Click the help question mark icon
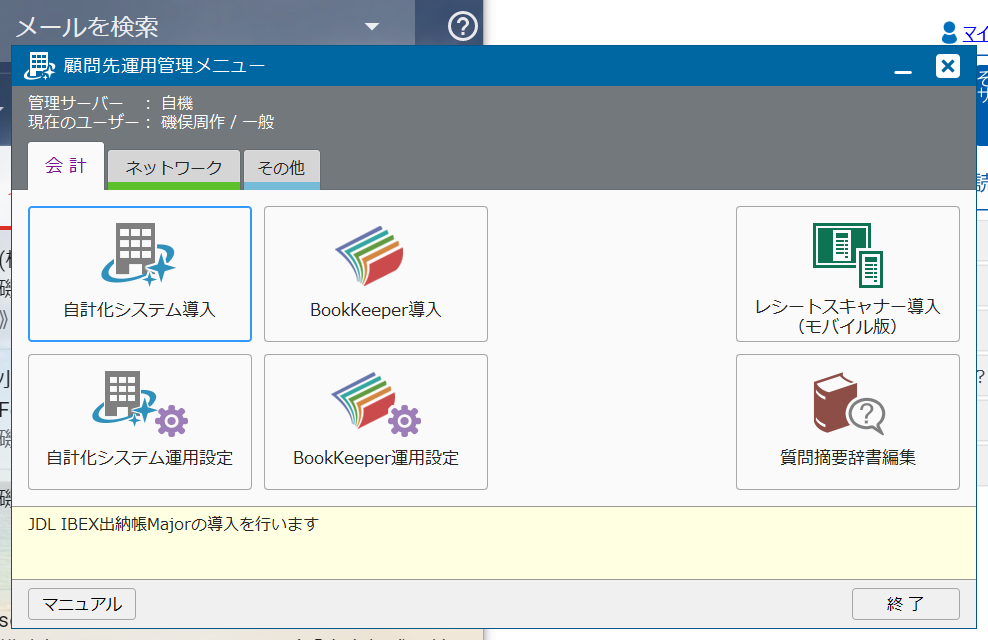This screenshot has height=640, width=988. [463, 26]
